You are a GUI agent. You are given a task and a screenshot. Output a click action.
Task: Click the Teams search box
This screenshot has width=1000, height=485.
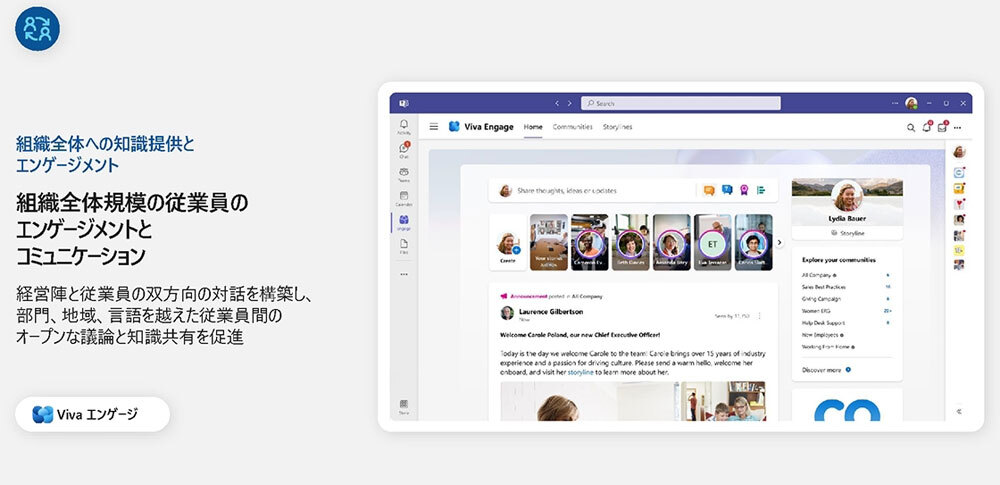click(681, 103)
